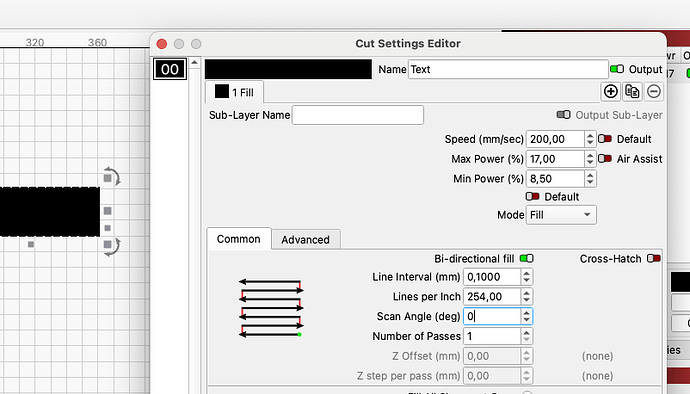Toggle the Output switch
This screenshot has height=394, width=690.
(617, 69)
